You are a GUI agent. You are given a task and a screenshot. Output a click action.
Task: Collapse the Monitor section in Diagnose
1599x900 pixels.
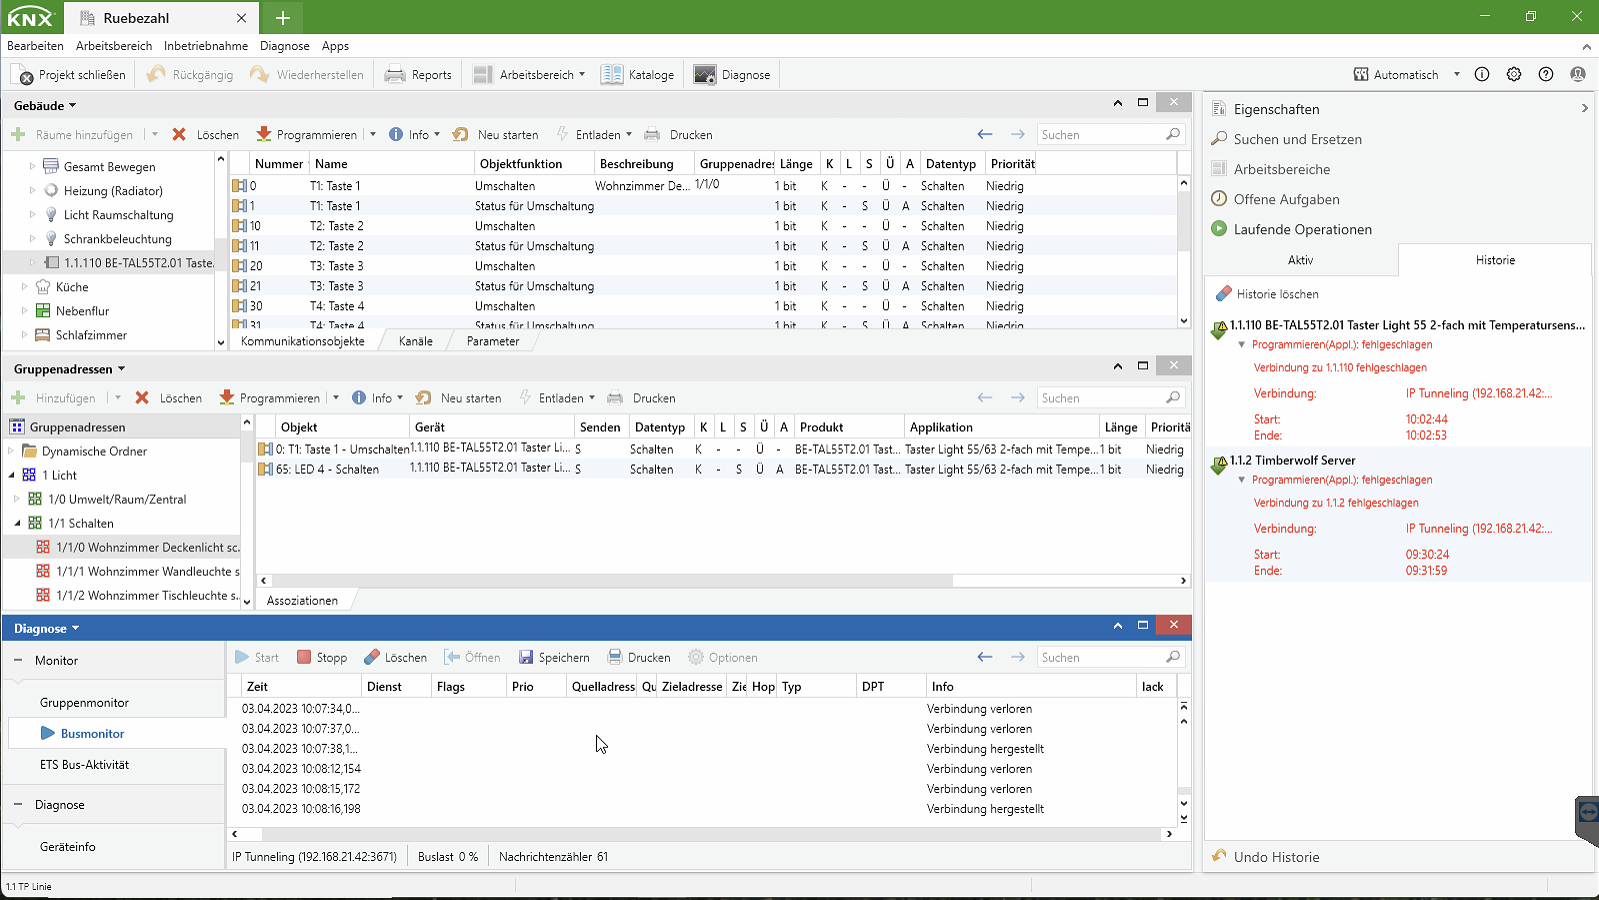[x=18, y=661]
